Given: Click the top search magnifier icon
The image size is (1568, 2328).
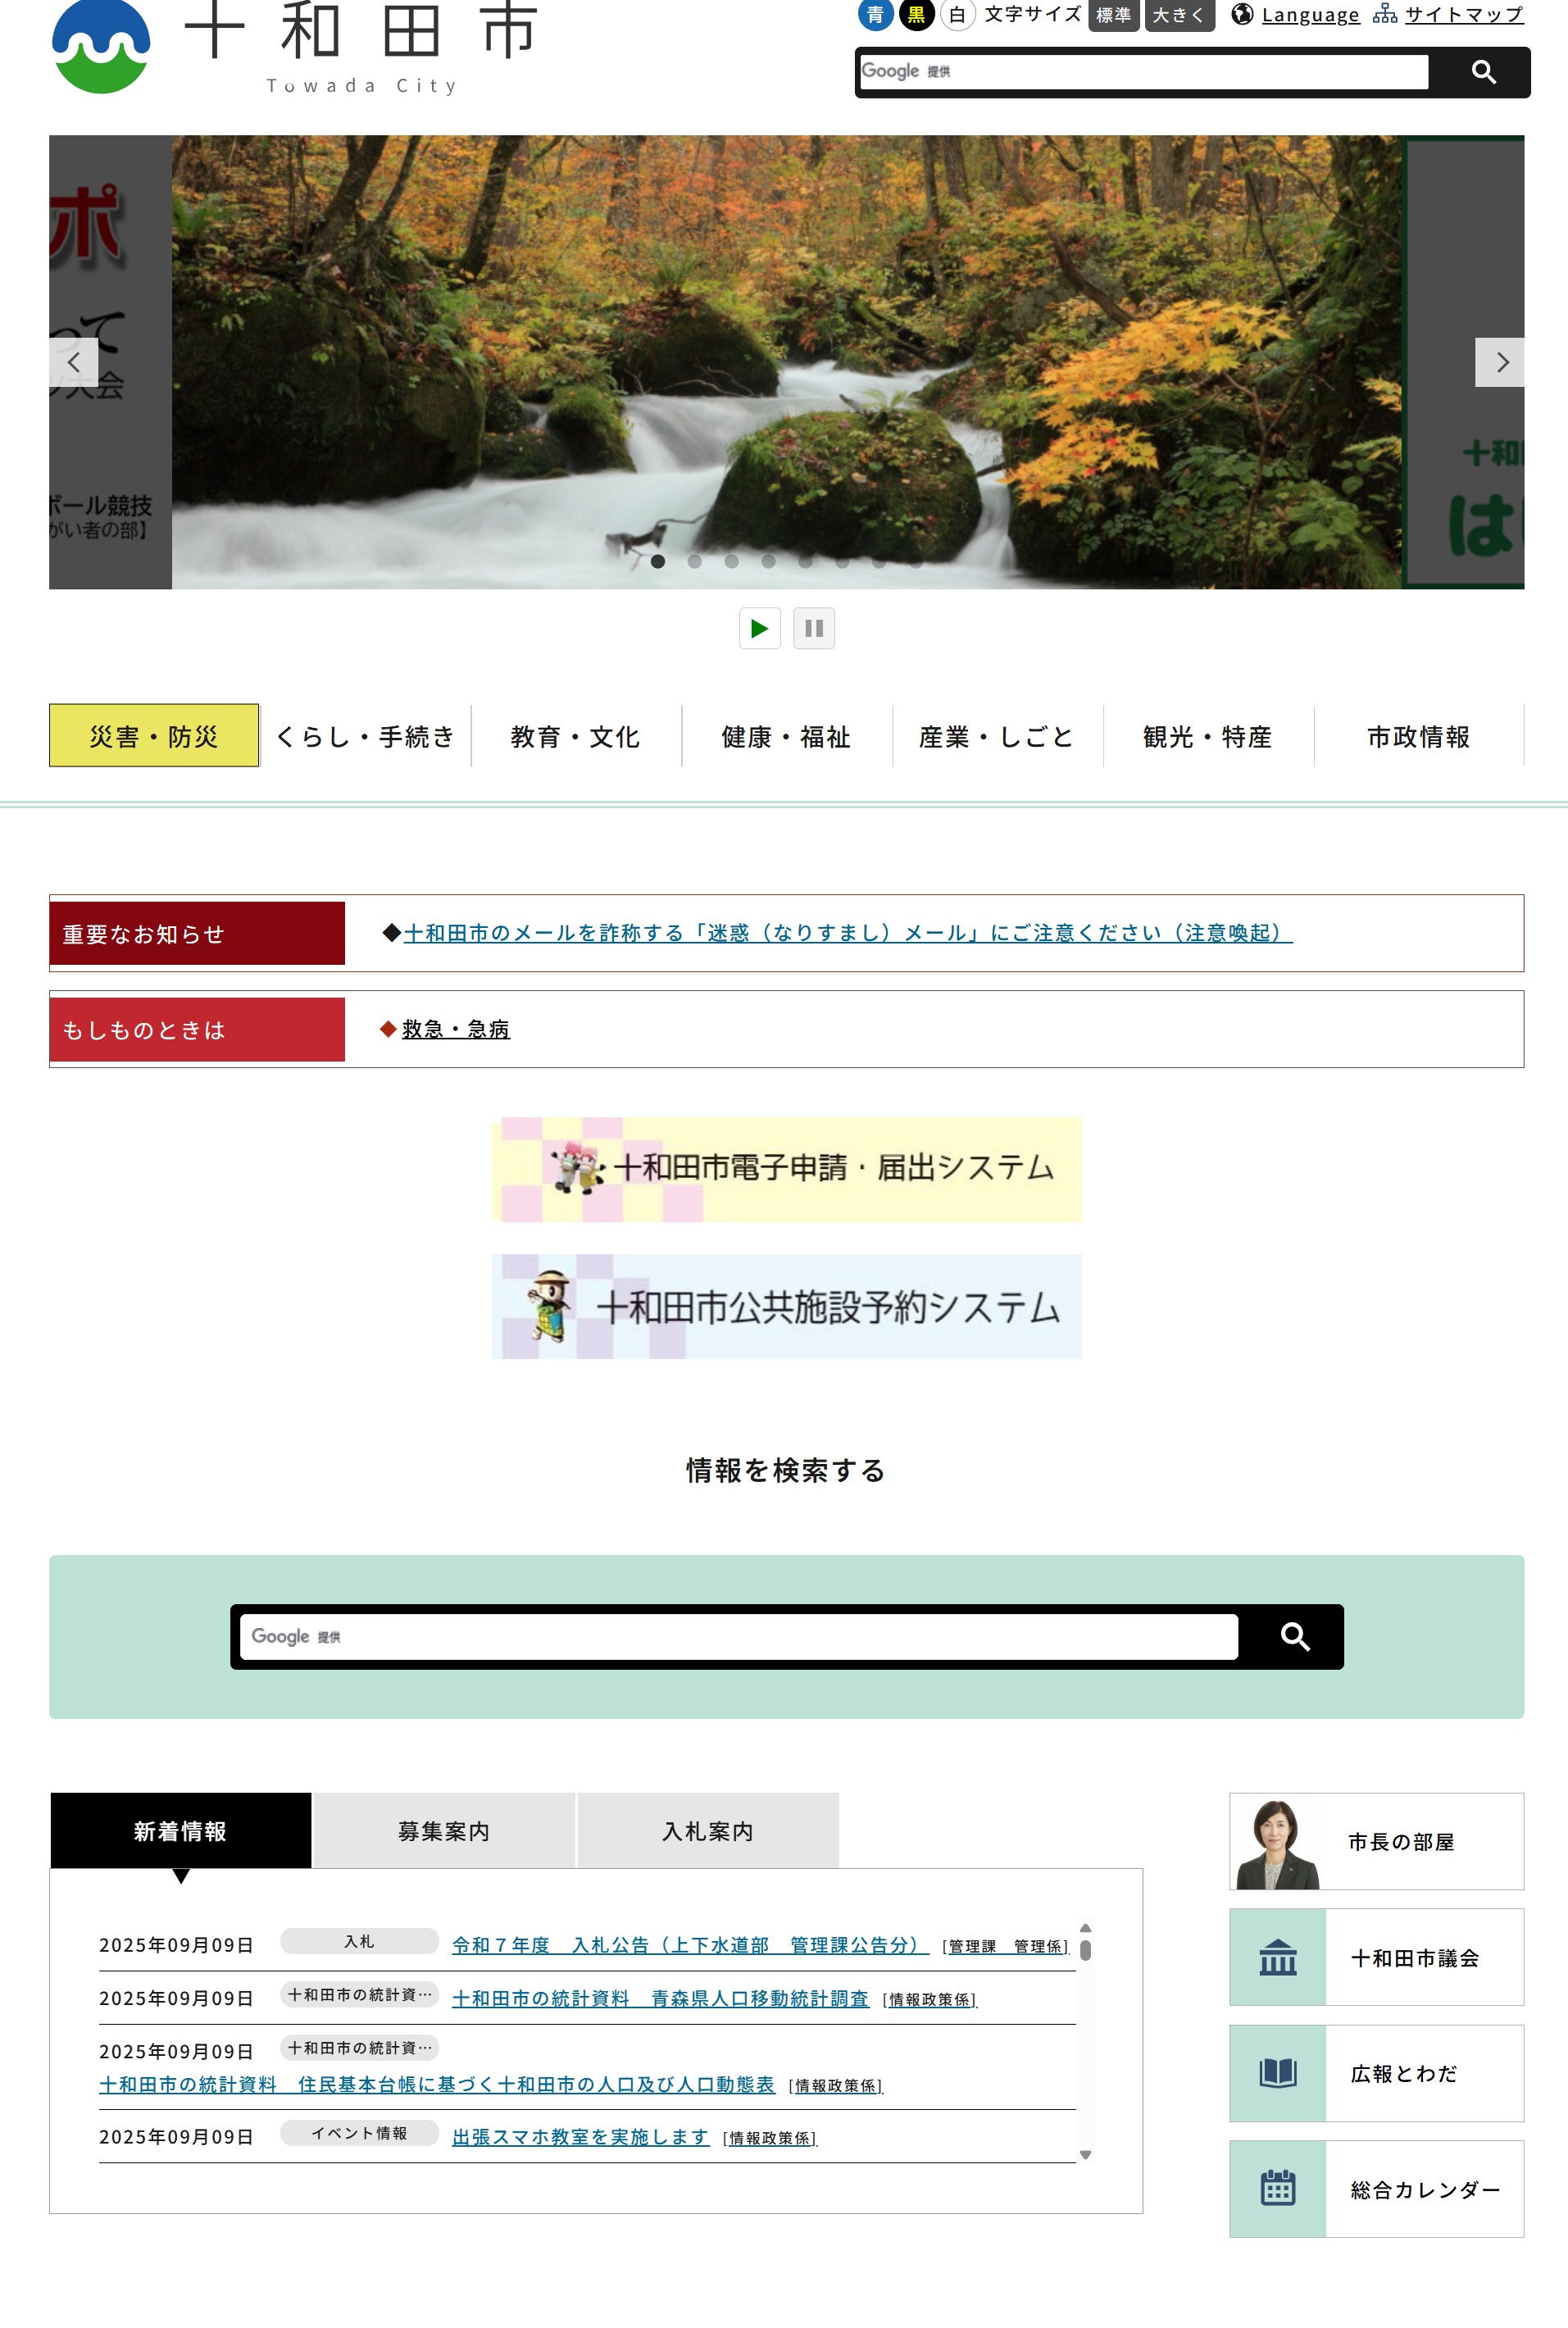Looking at the screenshot, I should pyautogui.click(x=1482, y=72).
